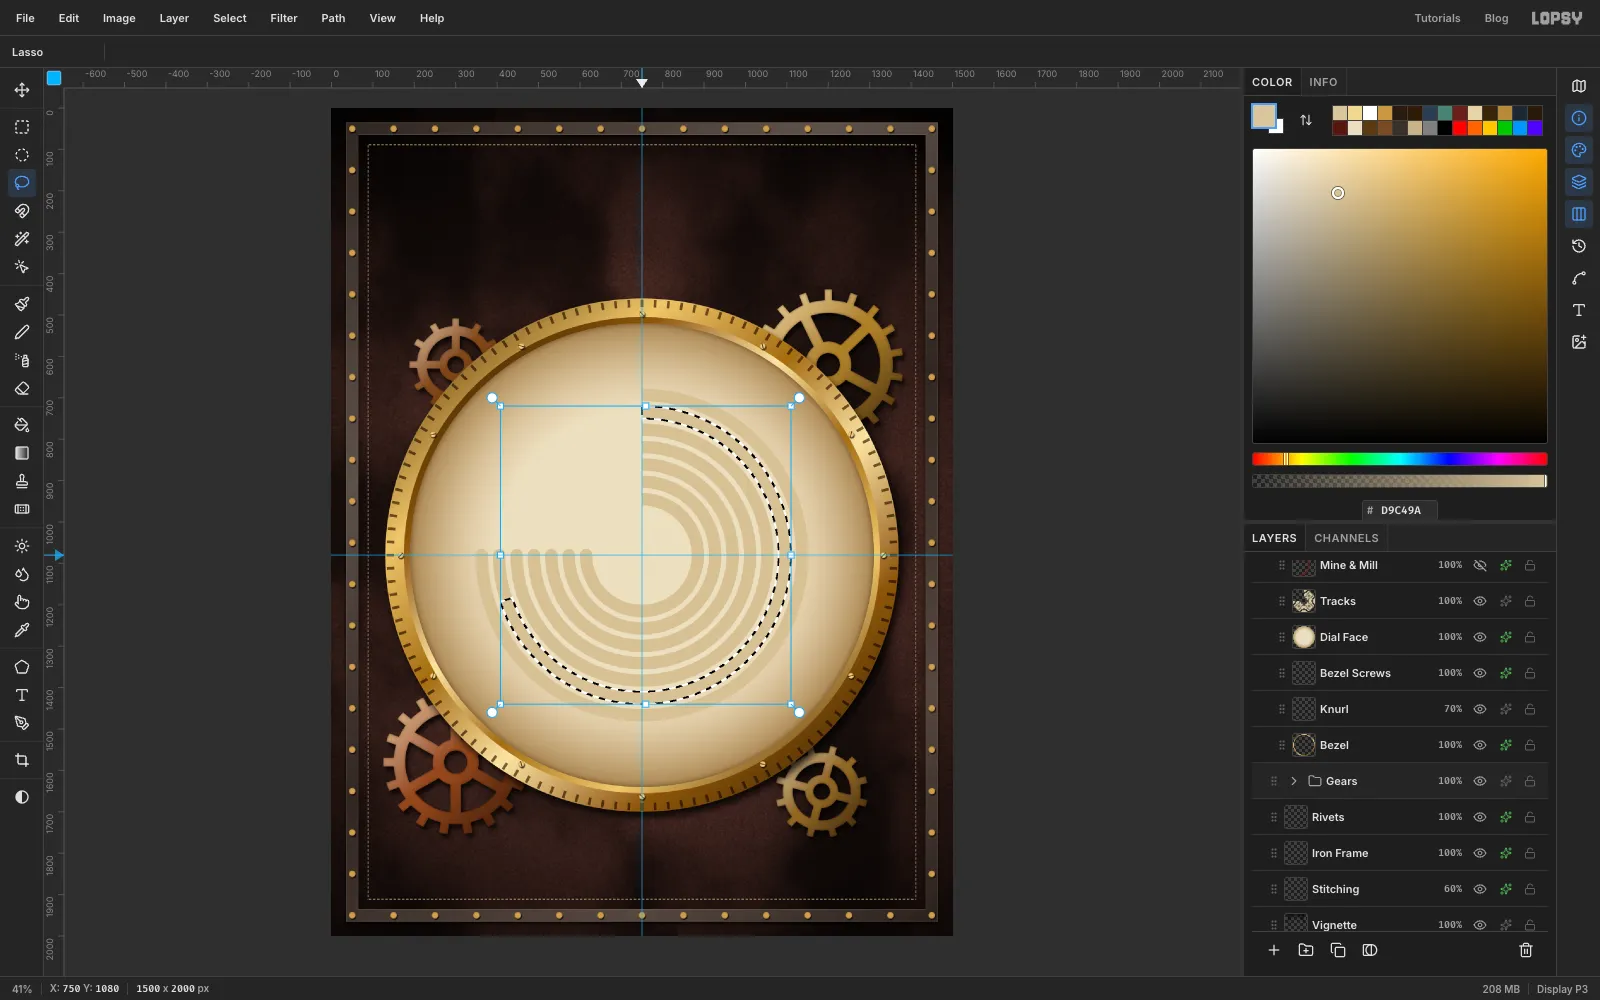The image size is (1600, 1000).
Task: Click the foreground color swatch
Action: 1264,116
